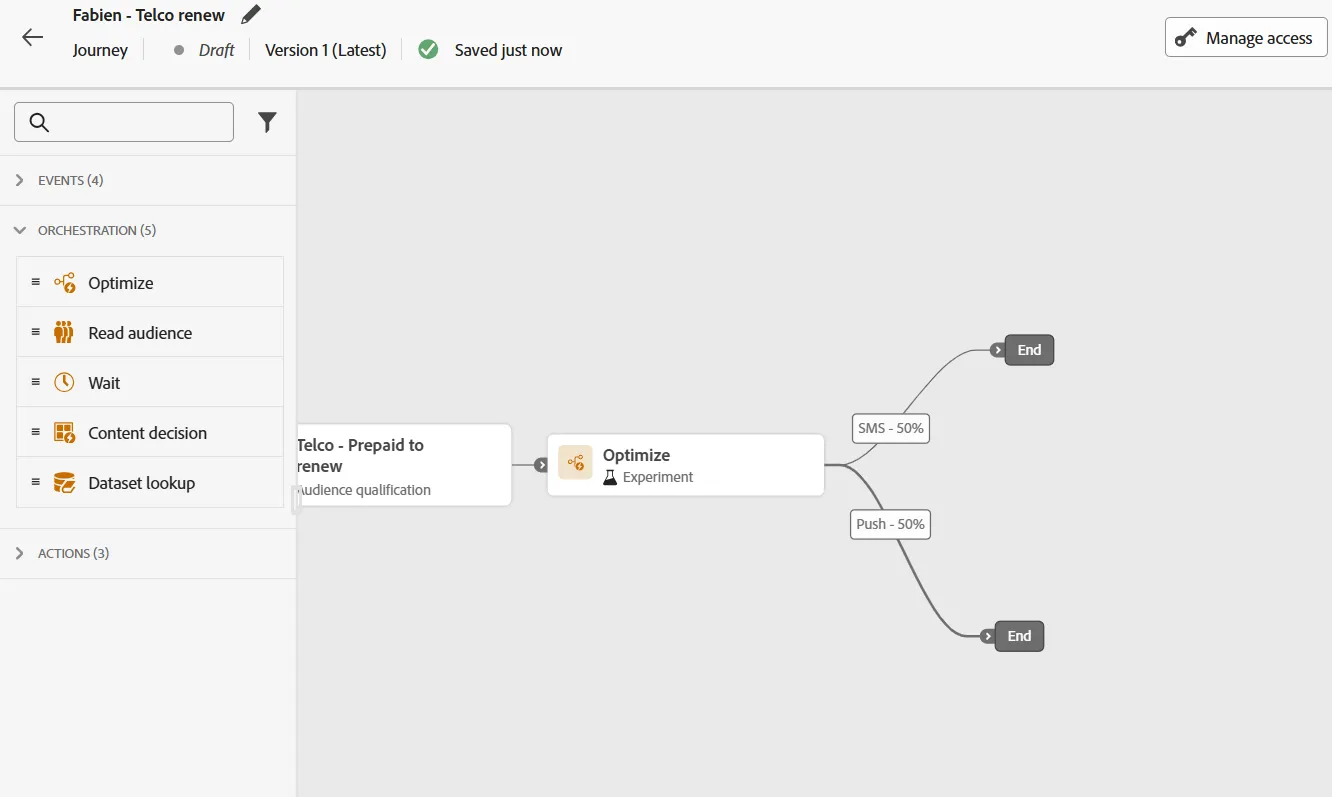Click the Fabien - Telco renew title
Image resolution: width=1332 pixels, height=797 pixels.
(x=149, y=15)
